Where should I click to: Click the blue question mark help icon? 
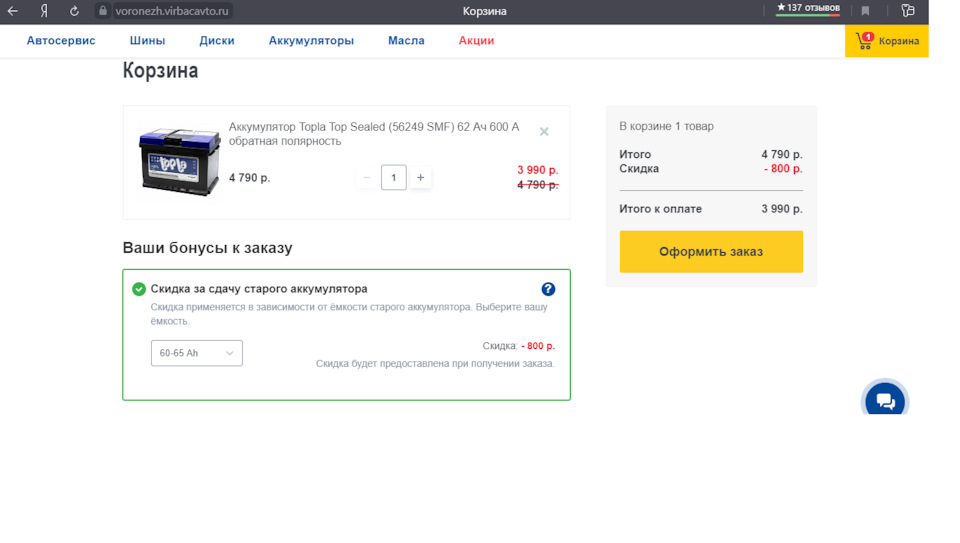548,289
